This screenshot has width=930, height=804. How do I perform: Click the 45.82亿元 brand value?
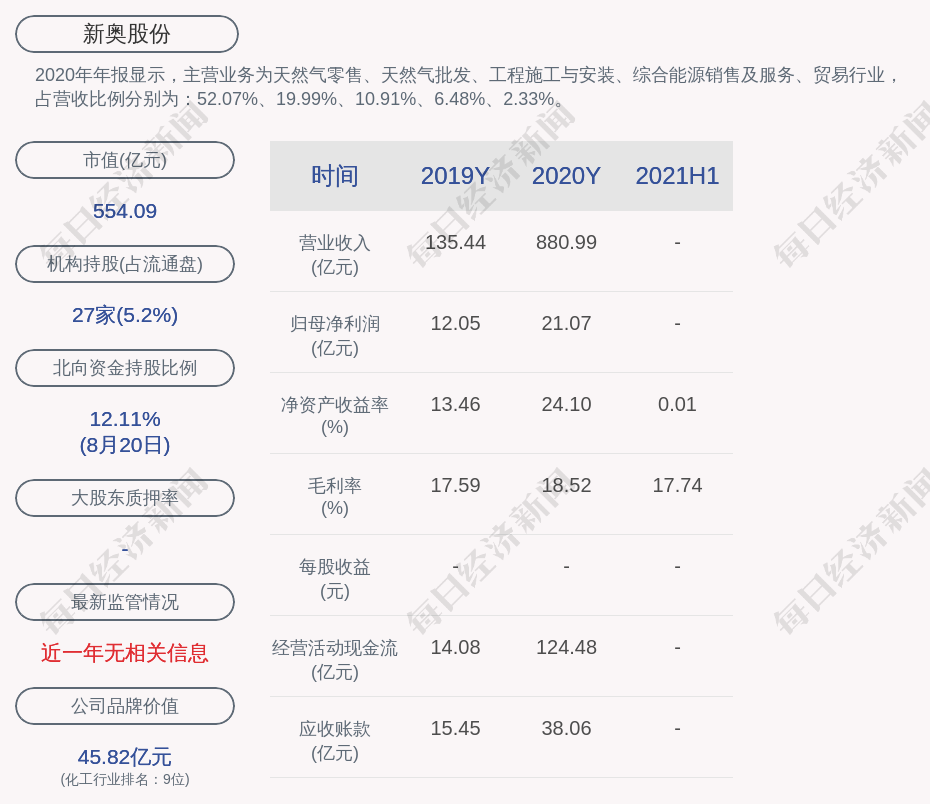pos(125,757)
